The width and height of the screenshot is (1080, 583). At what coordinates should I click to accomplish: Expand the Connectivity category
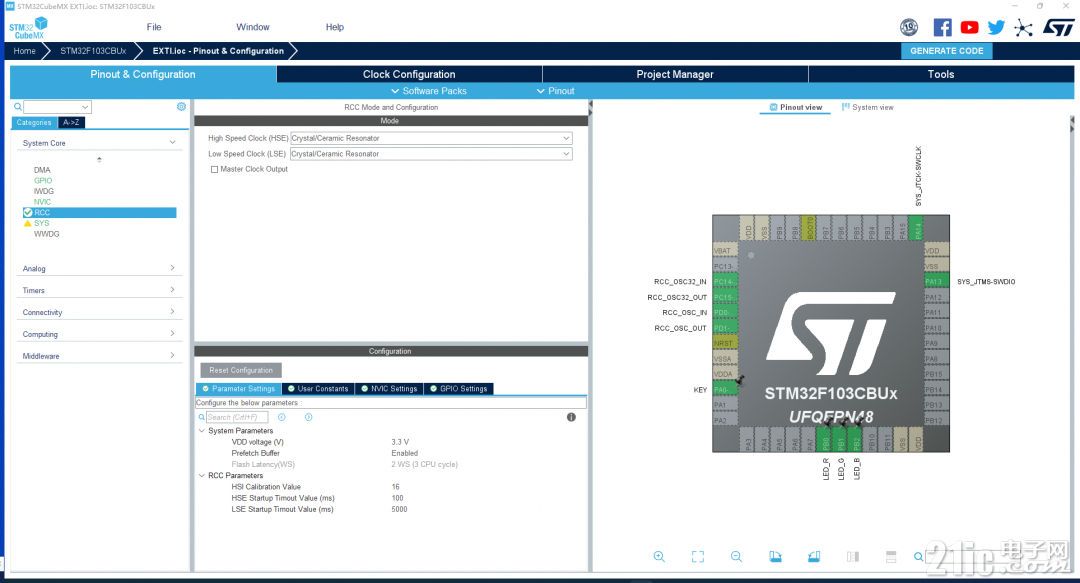[x=172, y=311]
